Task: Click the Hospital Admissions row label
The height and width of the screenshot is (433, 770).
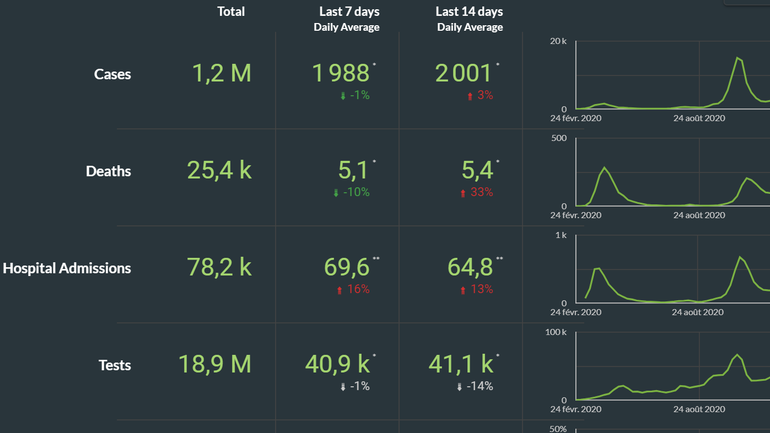Action: [67, 268]
